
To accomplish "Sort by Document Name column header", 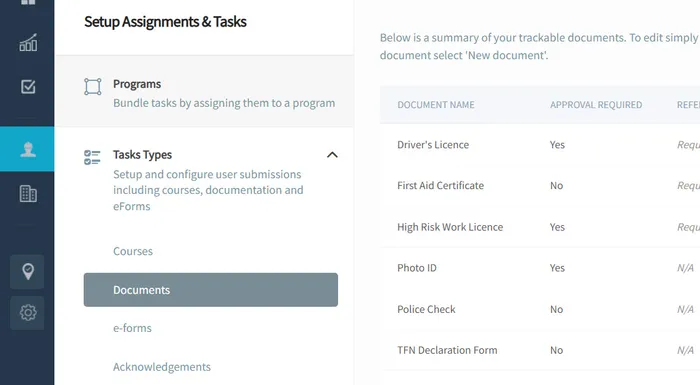I will point(436,105).
